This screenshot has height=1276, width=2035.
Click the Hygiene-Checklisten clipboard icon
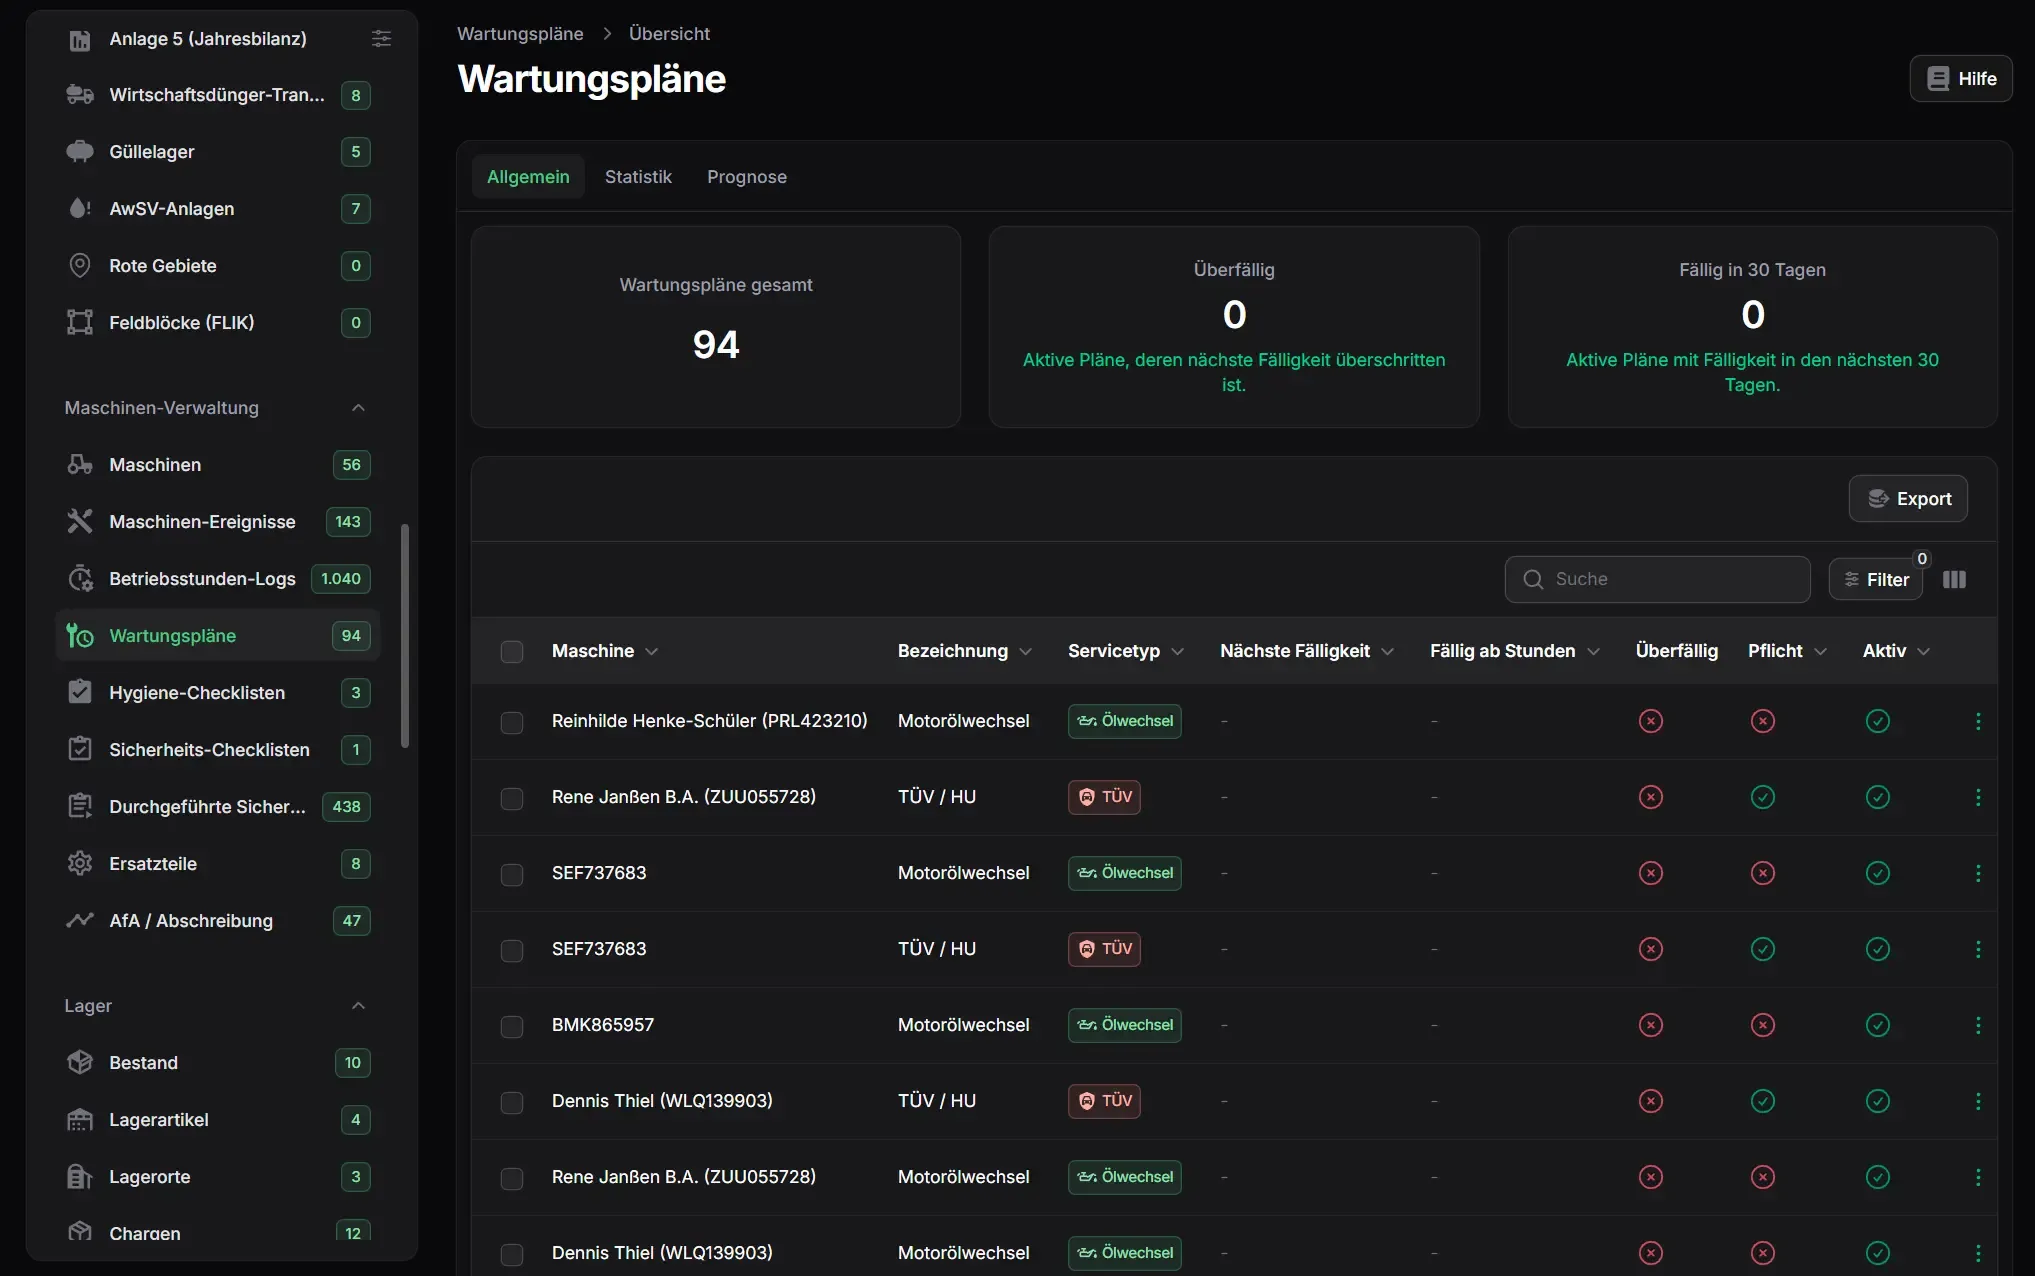80,693
